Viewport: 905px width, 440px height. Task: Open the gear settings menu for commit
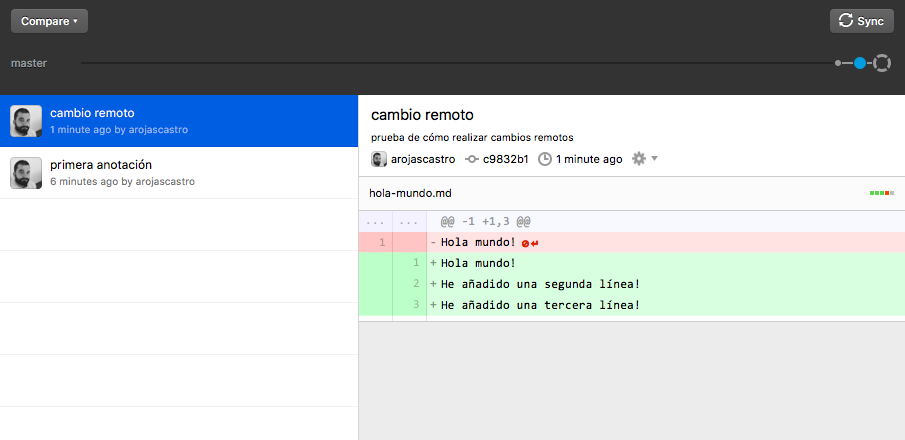click(x=639, y=159)
